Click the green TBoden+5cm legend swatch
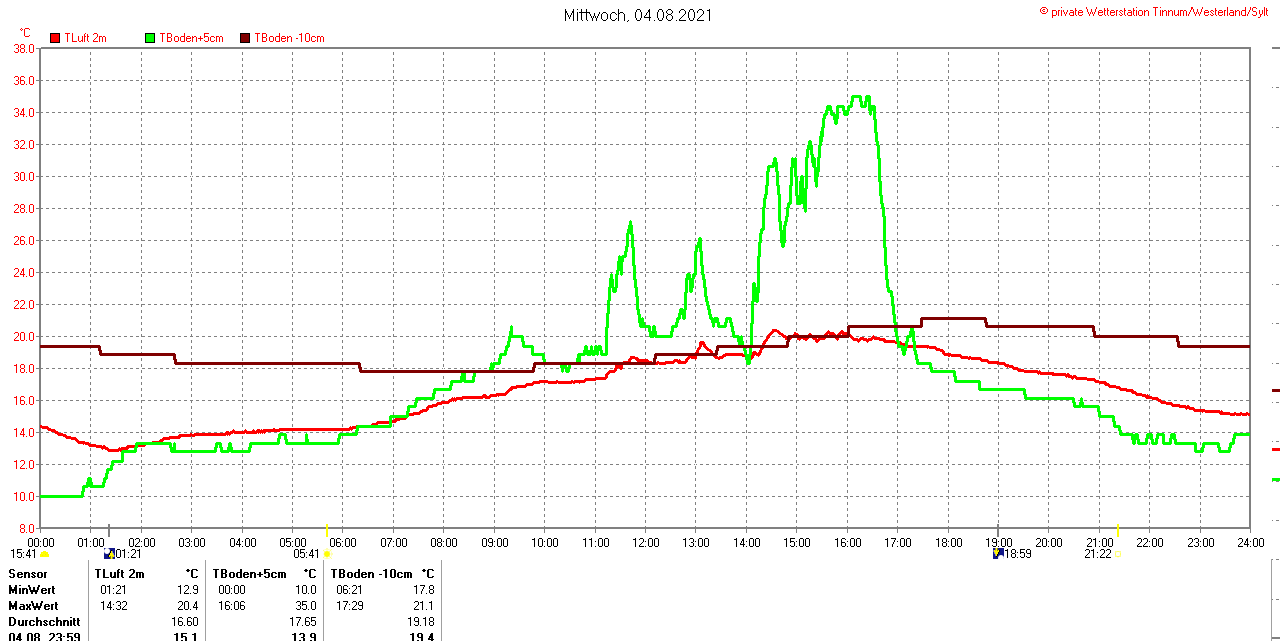Viewport: 1280px width, 641px height. click(x=151, y=38)
